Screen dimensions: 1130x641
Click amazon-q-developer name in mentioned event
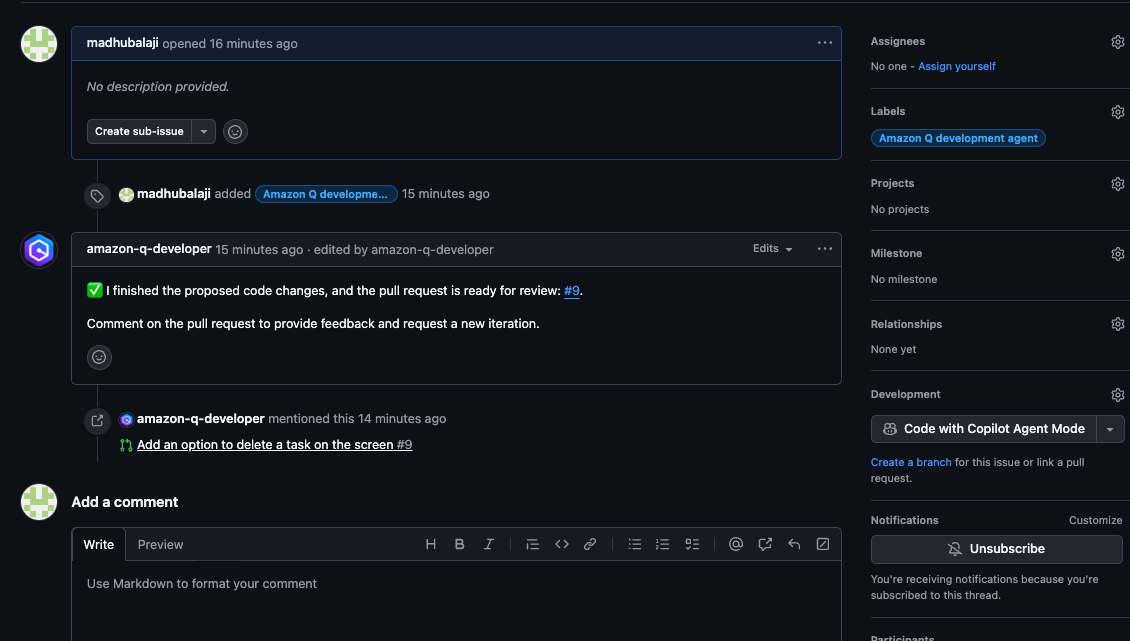click(x=200, y=418)
